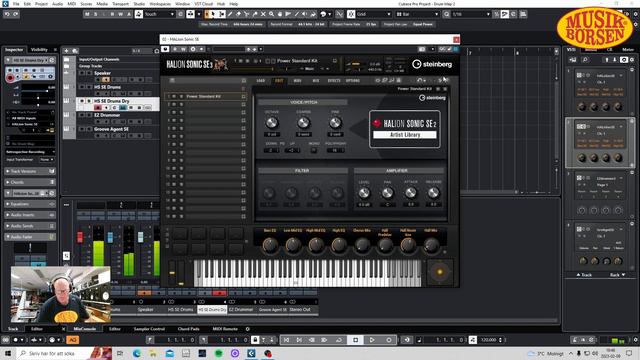Expand the Chords inspector section
This screenshot has height=360, width=640.
click(x=30, y=182)
